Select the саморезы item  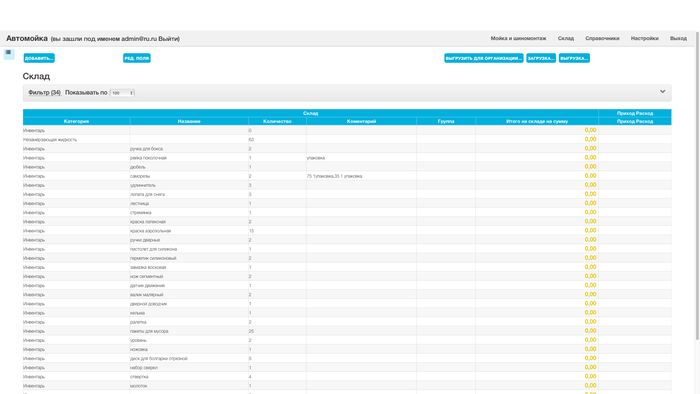(x=140, y=176)
